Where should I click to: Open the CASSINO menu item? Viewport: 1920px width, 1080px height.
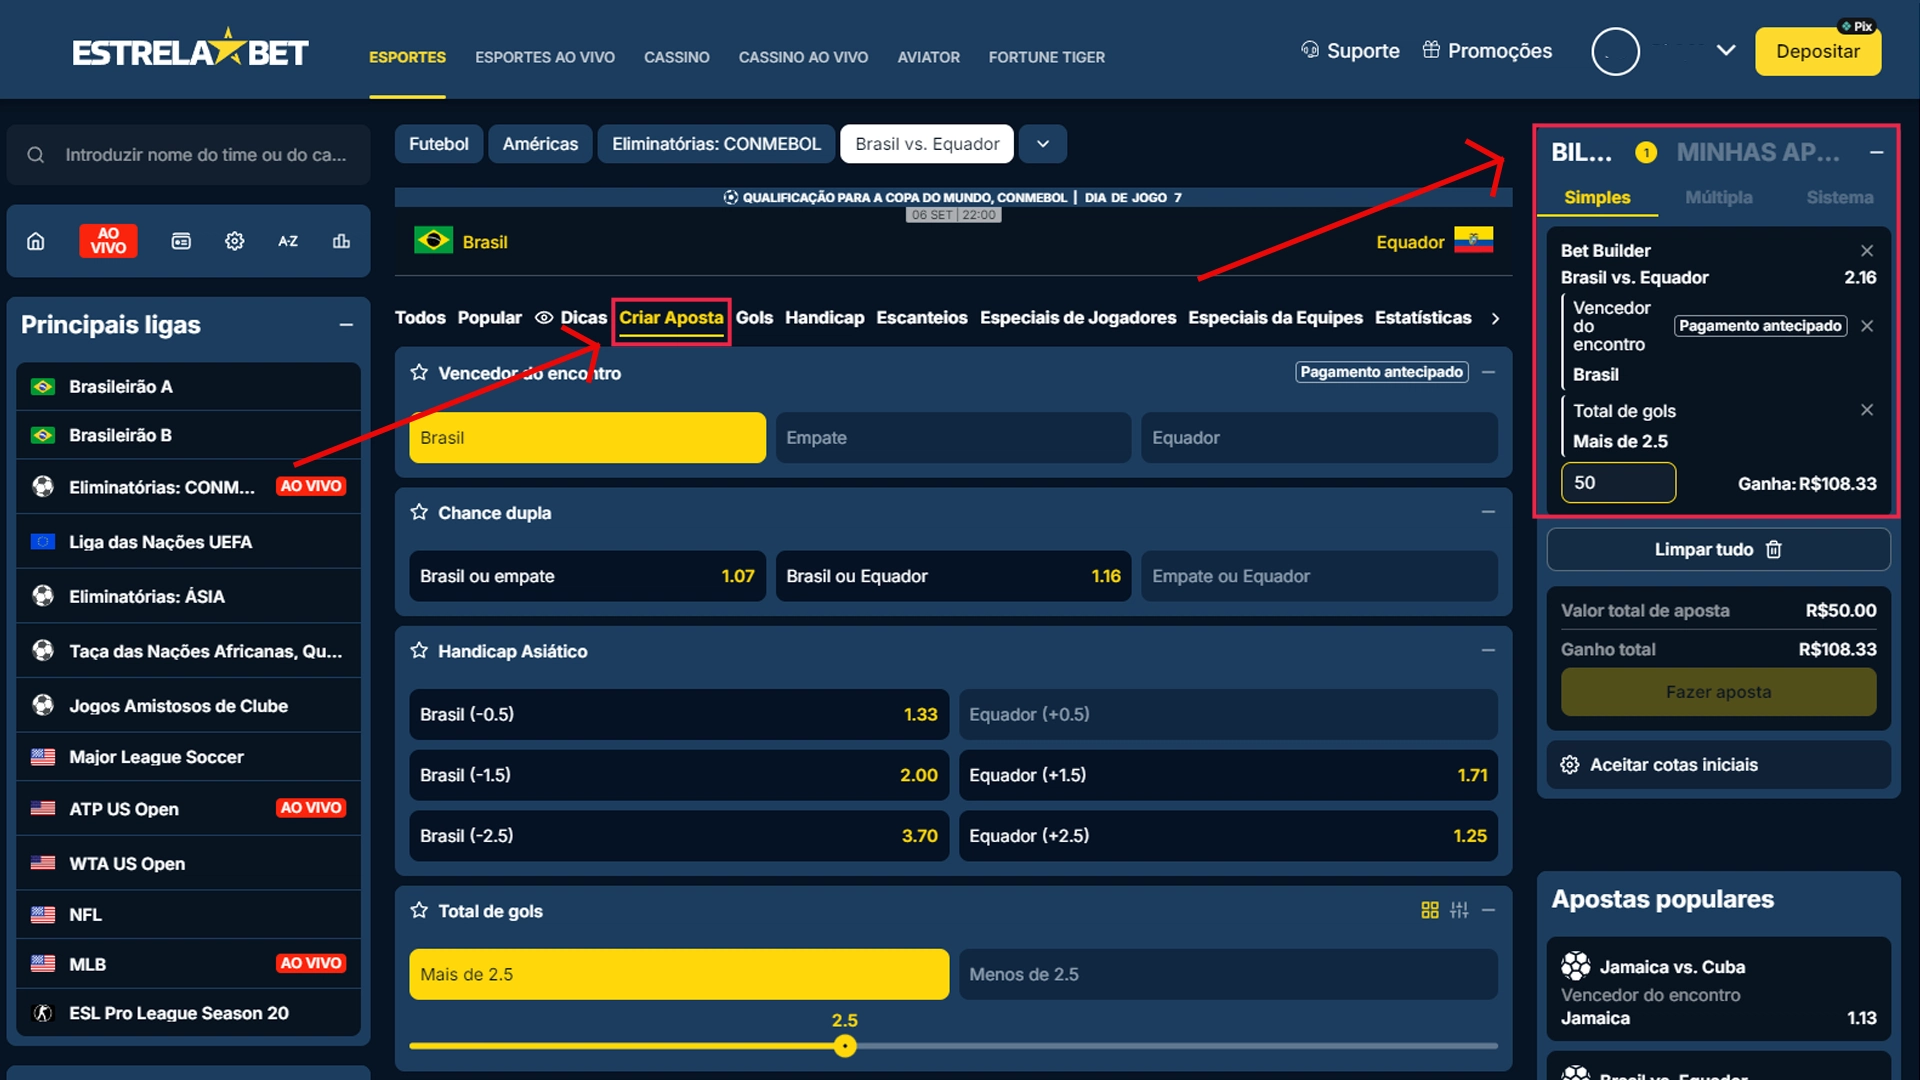click(x=677, y=57)
